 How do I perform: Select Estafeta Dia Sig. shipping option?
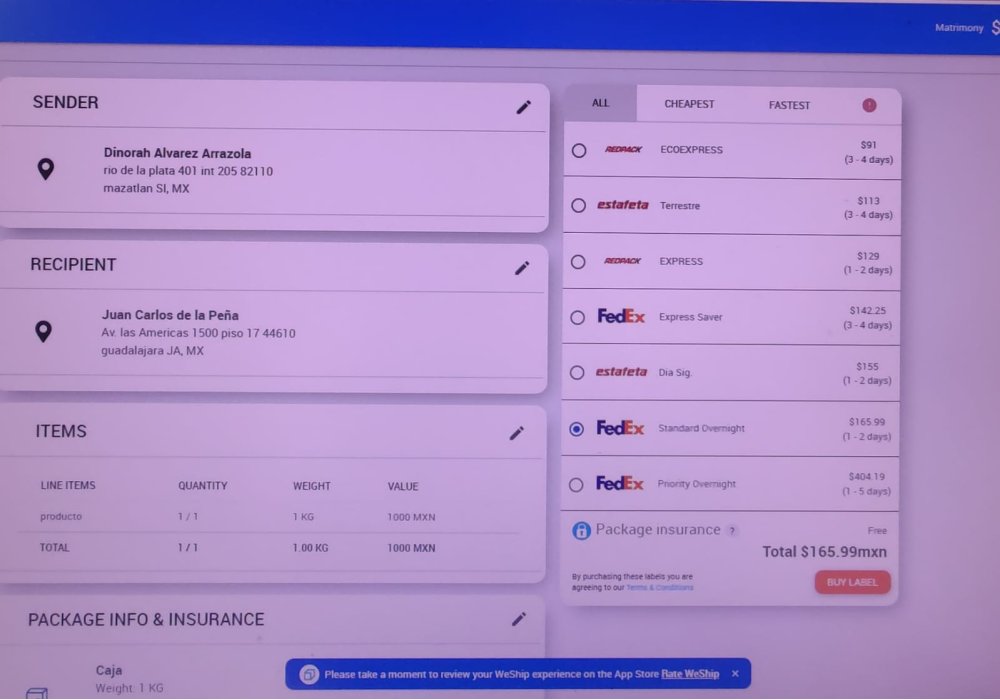point(577,373)
